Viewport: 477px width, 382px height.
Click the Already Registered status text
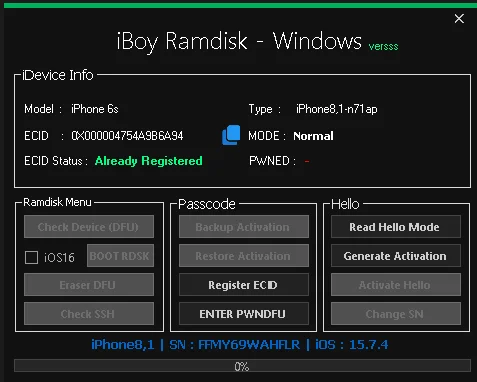[149, 161]
